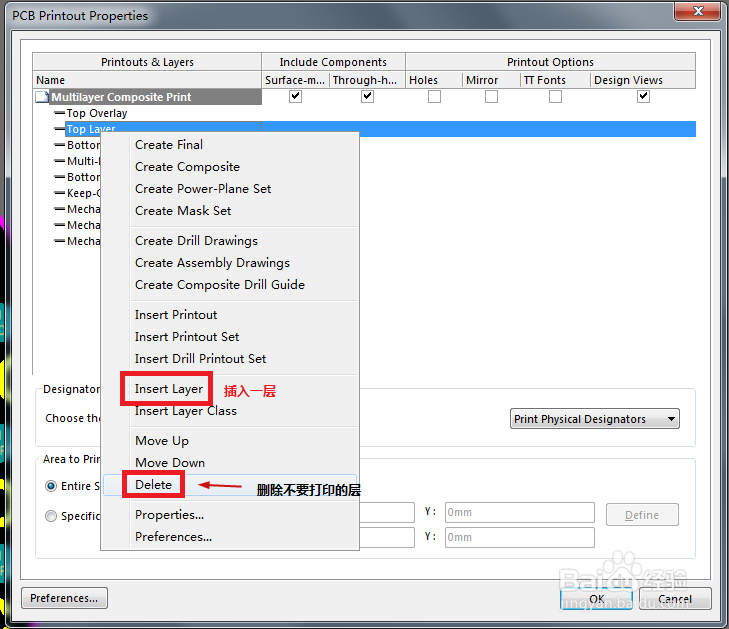Click the lower Y coordinate field
Image resolution: width=729 pixels, height=629 pixels.
coord(520,537)
